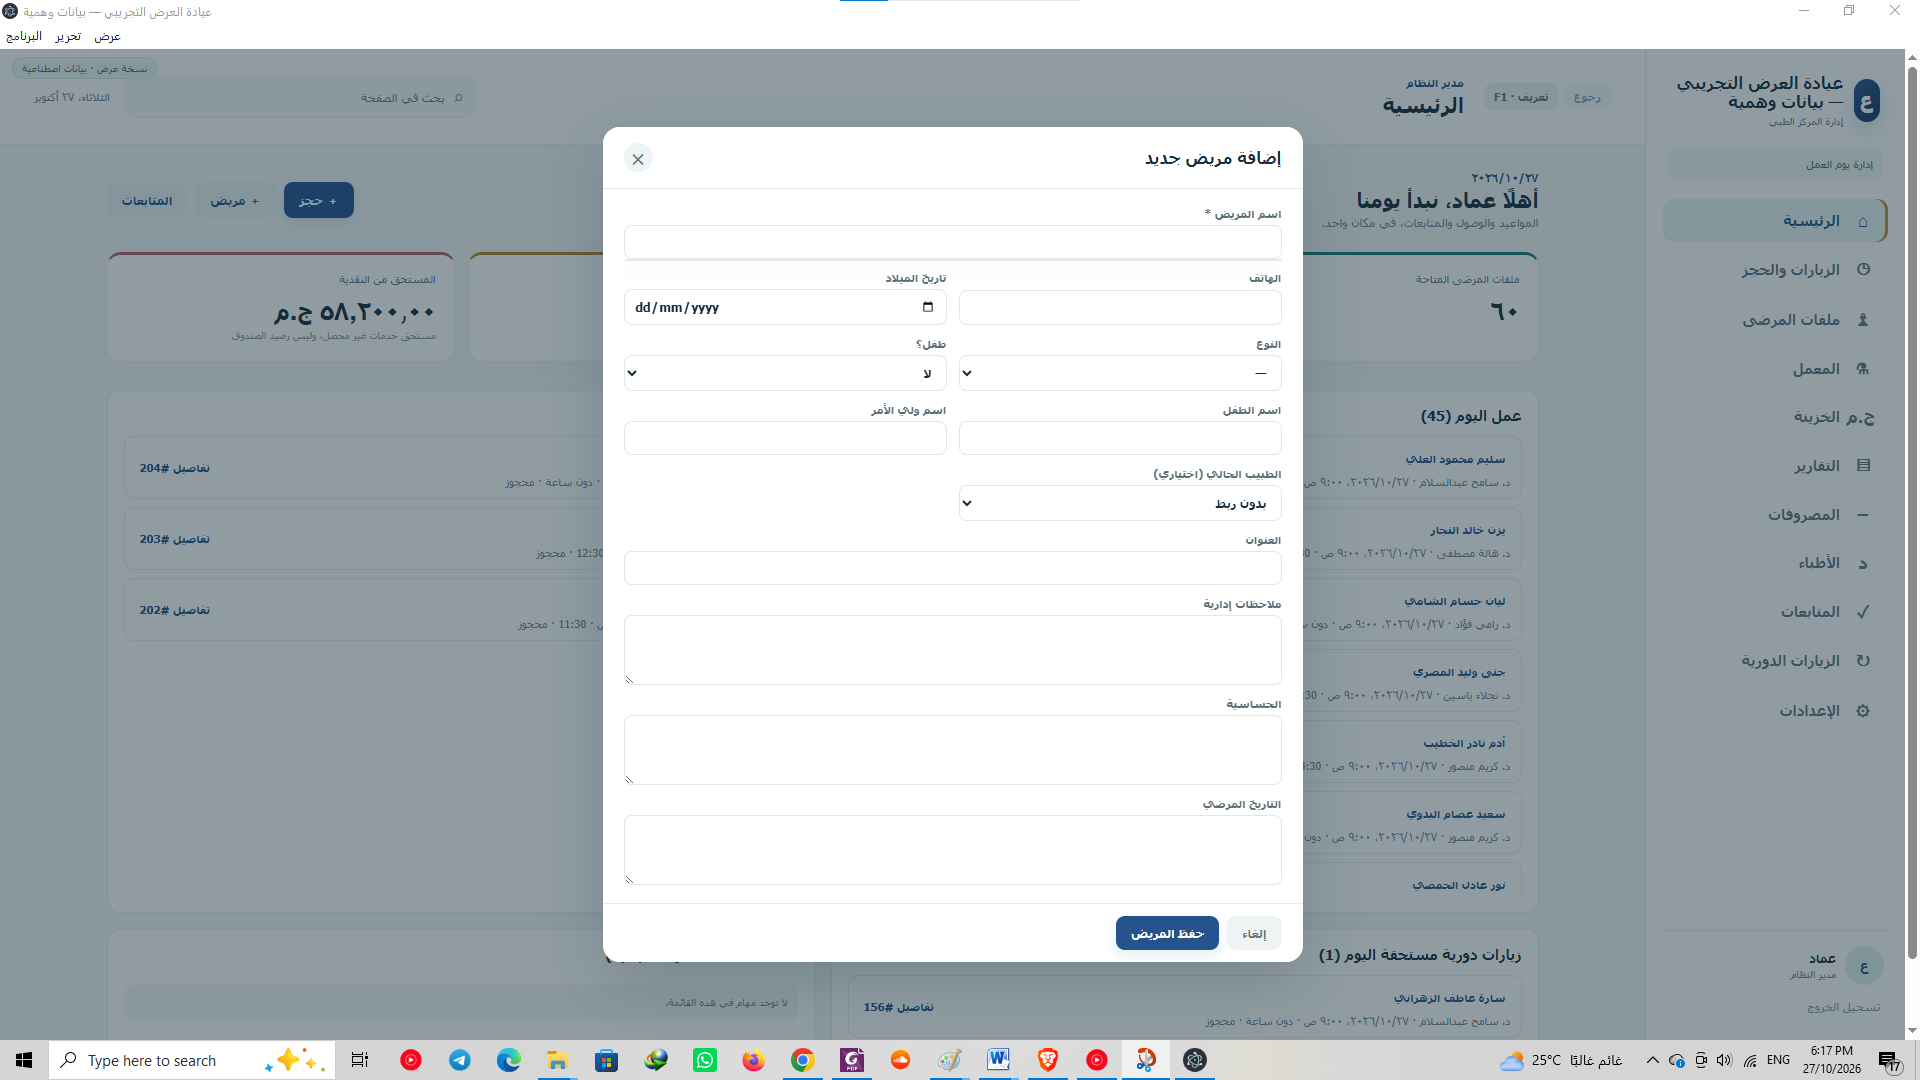Click the تفاصيل #156 link

click(899, 1007)
